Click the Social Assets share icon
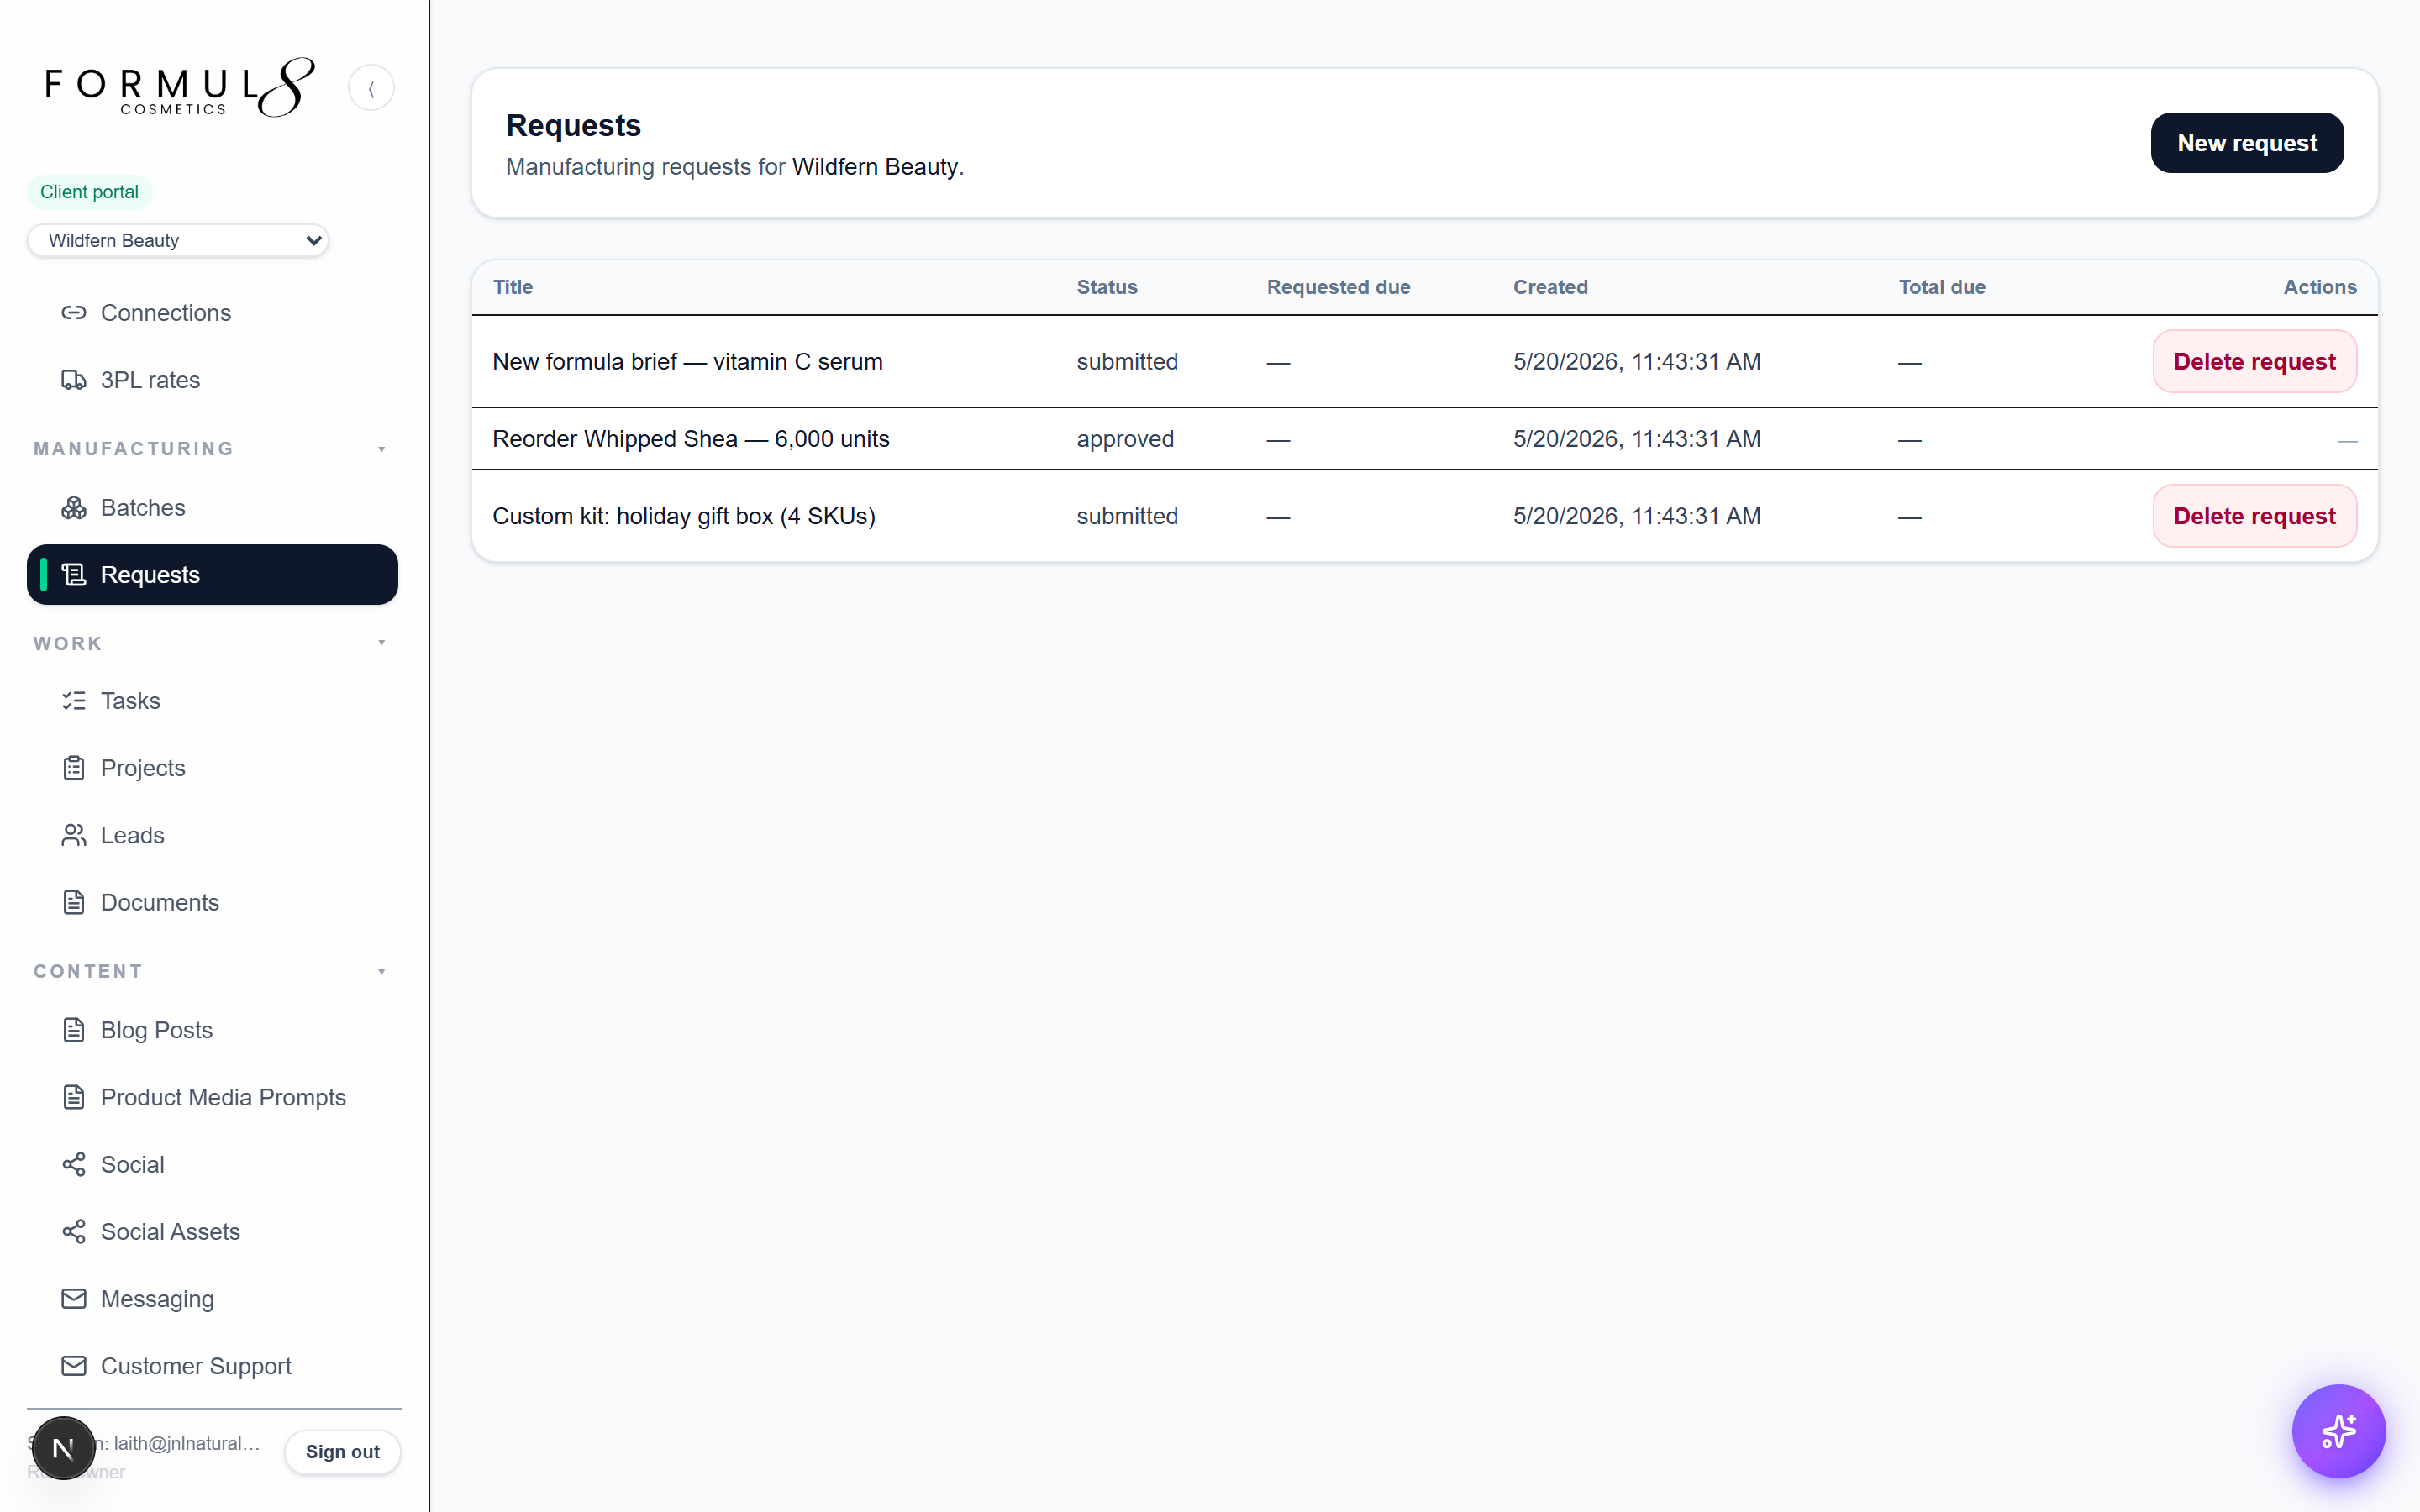This screenshot has height=1512, width=2420. click(x=74, y=1232)
